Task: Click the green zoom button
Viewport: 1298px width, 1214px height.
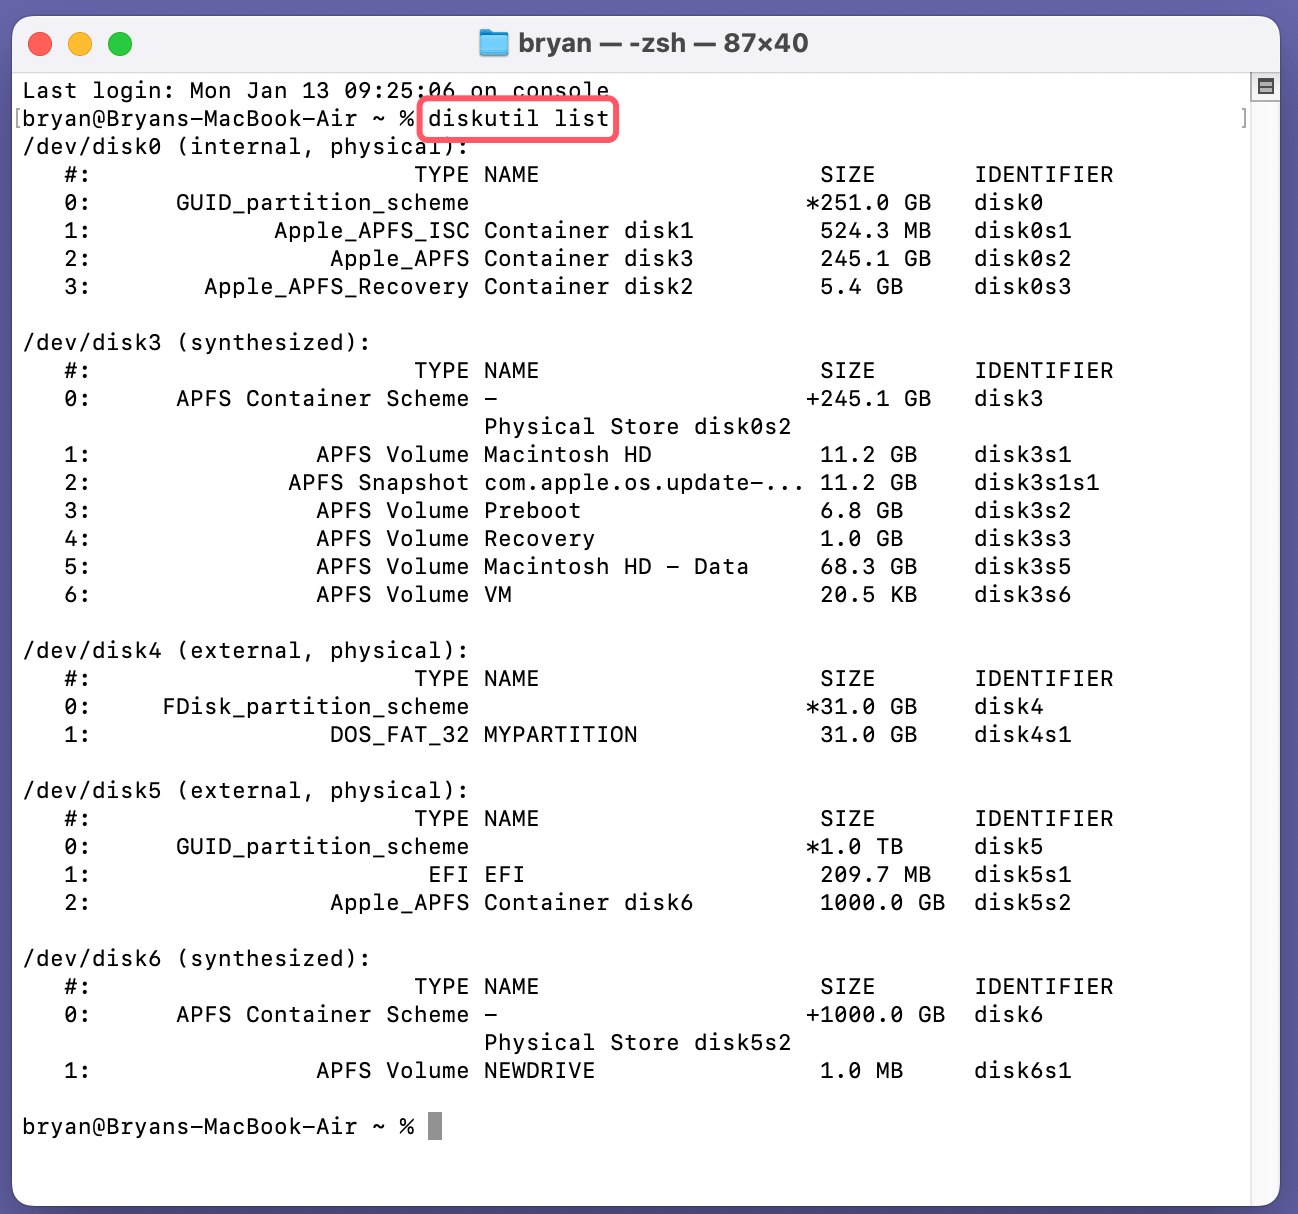Action: coord(119,43)
